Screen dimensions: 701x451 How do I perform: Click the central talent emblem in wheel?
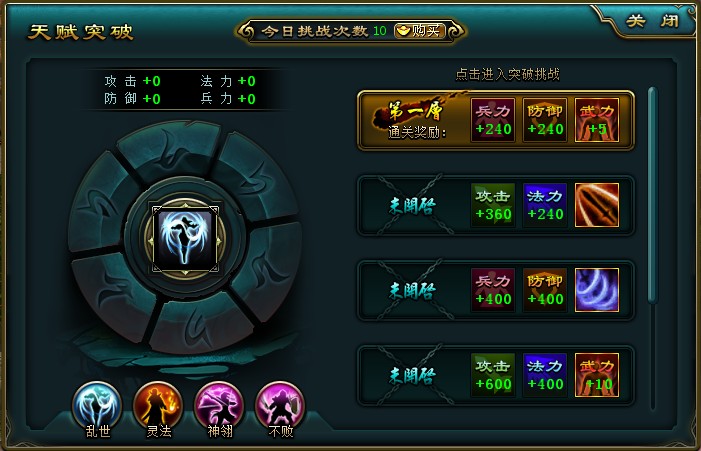186,239
